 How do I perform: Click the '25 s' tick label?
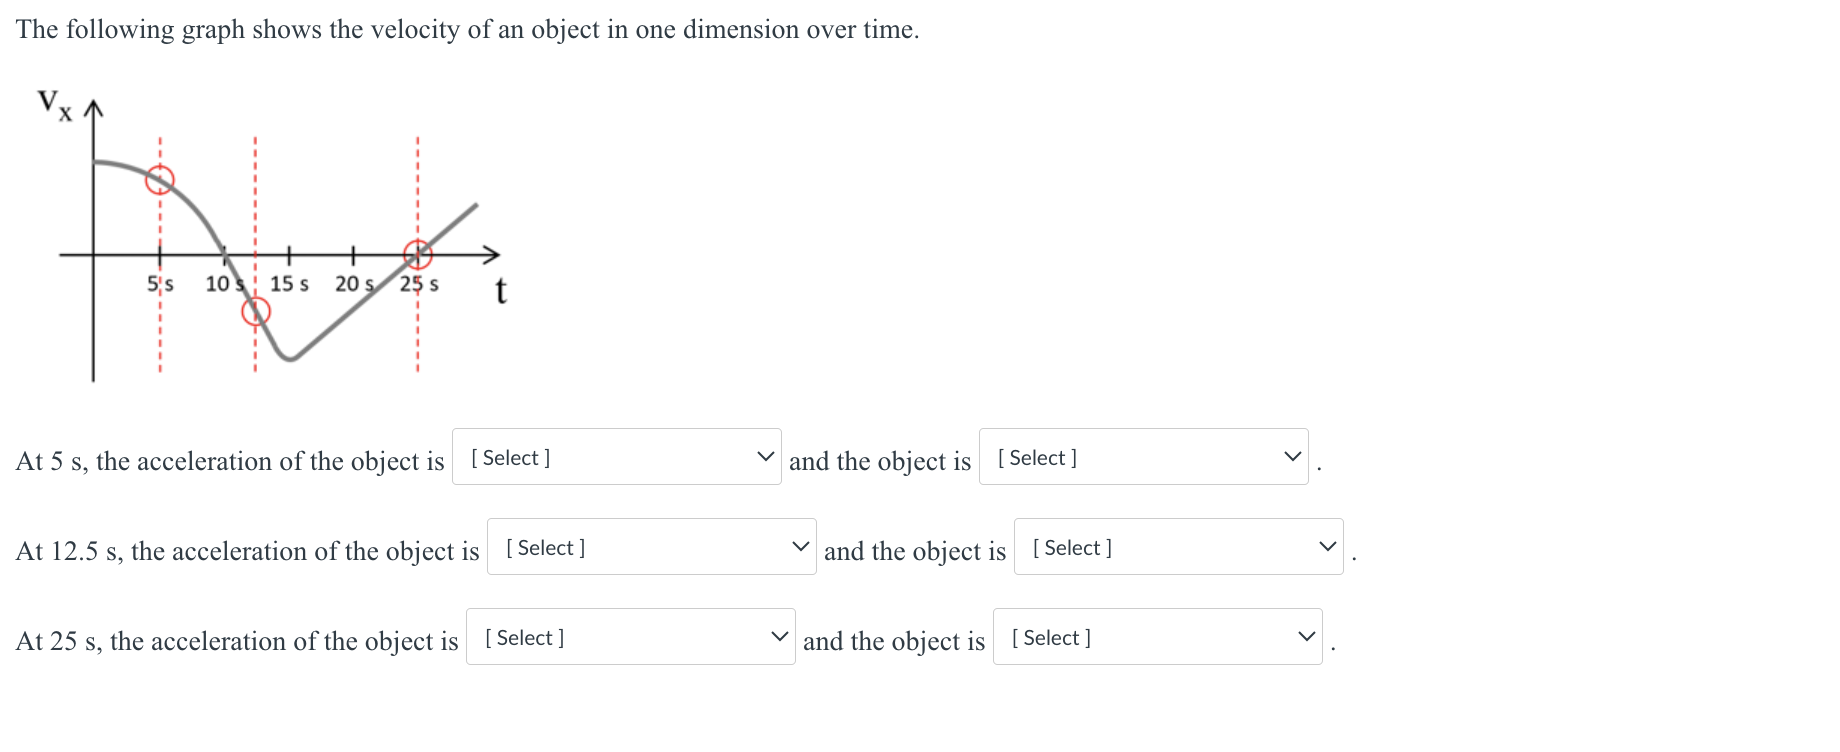tap(419, 284)
